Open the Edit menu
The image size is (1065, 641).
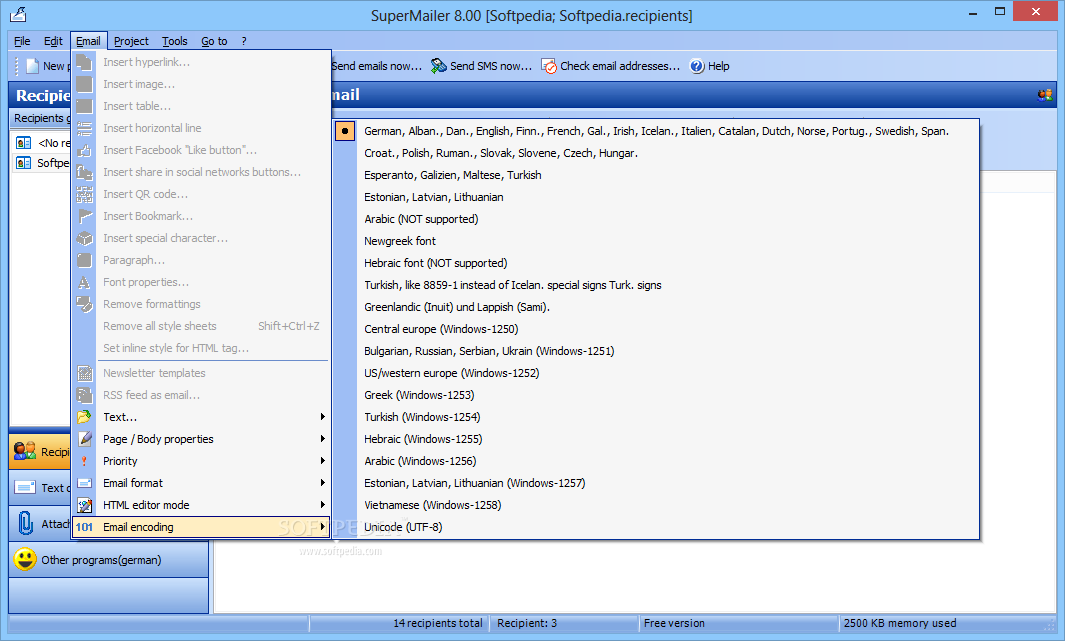click(53, 41)
